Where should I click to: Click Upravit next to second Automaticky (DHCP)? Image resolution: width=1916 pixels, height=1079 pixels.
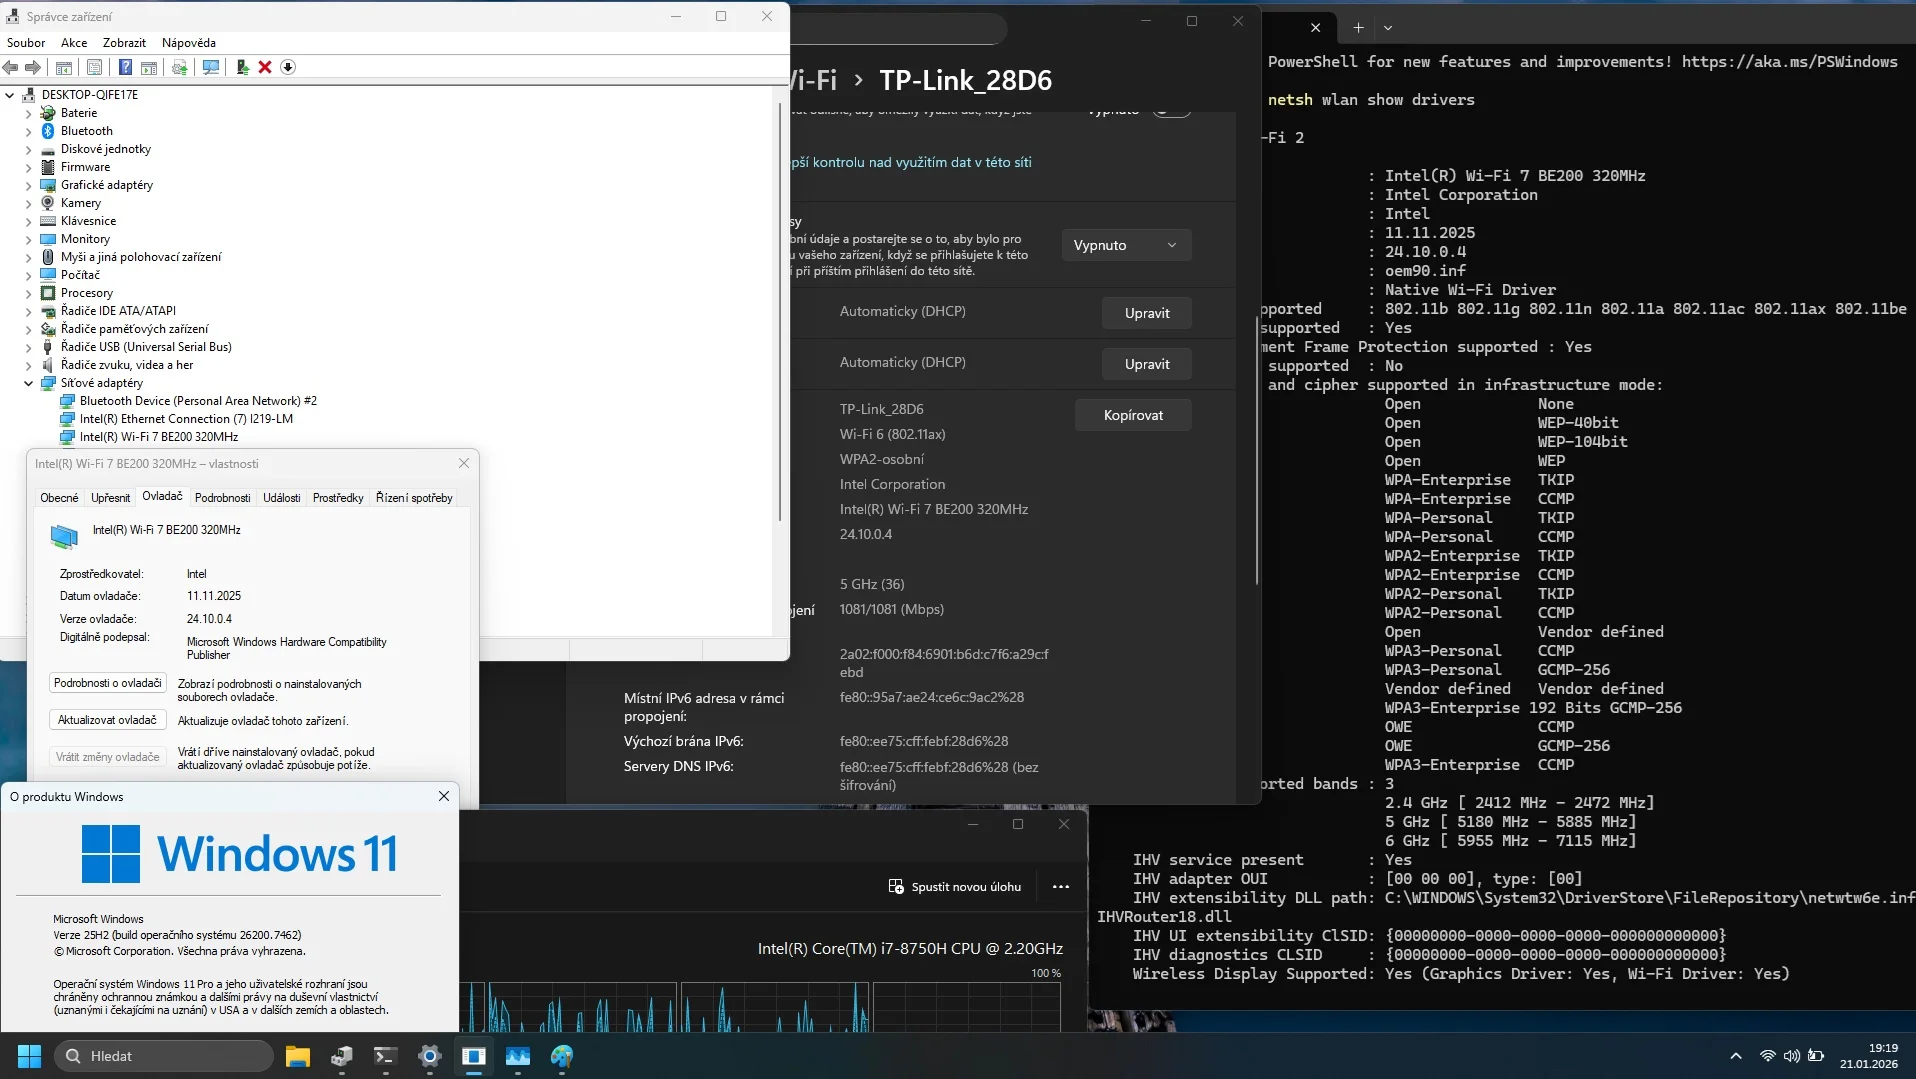1147,364
